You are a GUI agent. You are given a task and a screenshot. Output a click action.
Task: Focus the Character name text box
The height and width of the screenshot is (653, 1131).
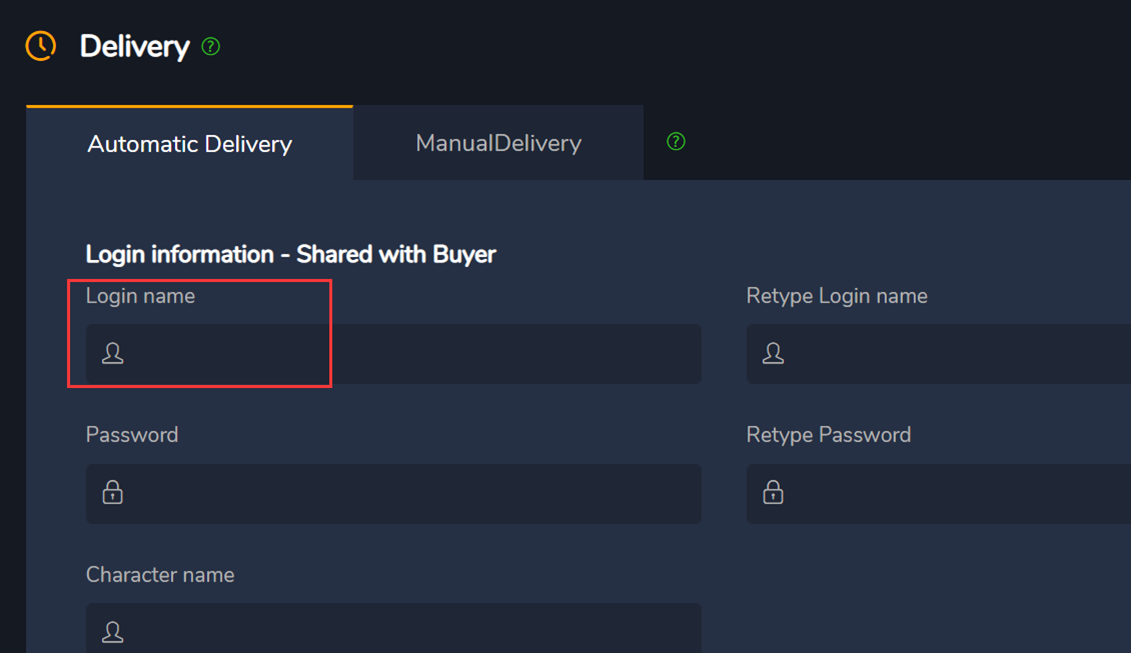point(394,628)
